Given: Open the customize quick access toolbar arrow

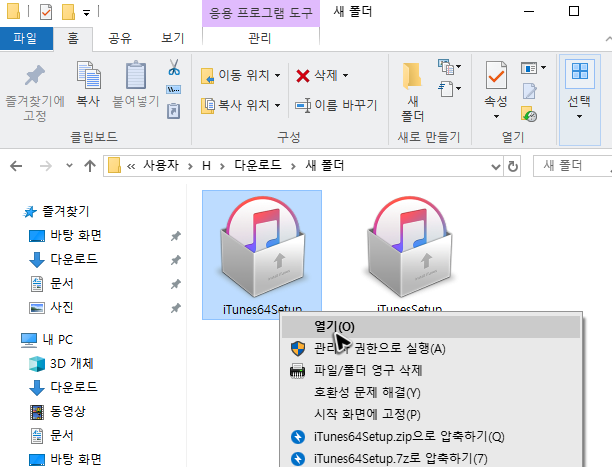Looking at the screenshot, I should coord(87,13).
